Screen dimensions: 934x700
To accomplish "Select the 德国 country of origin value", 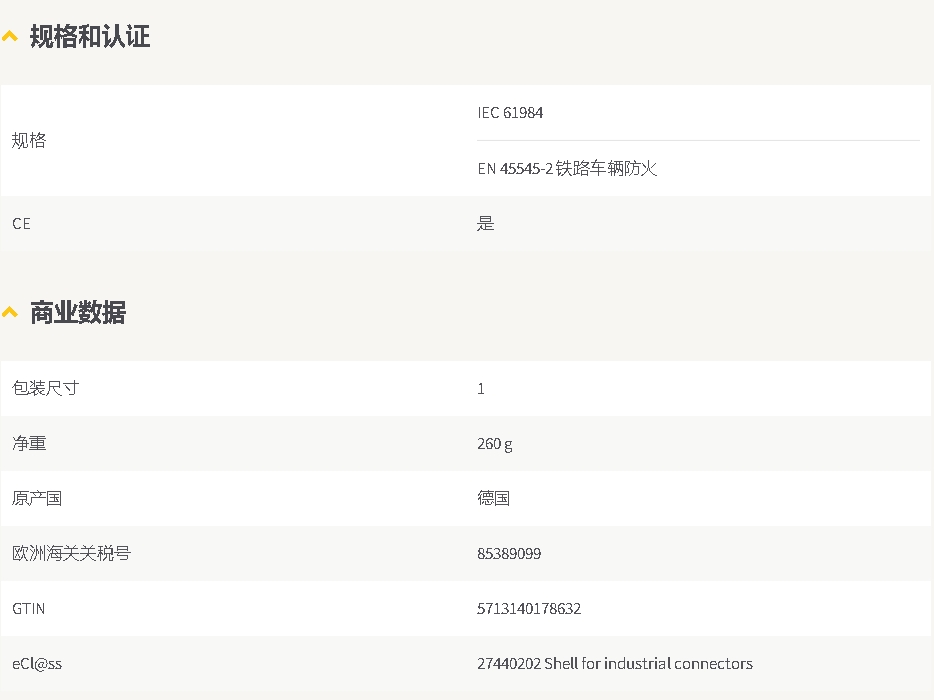I will [493, 498].
